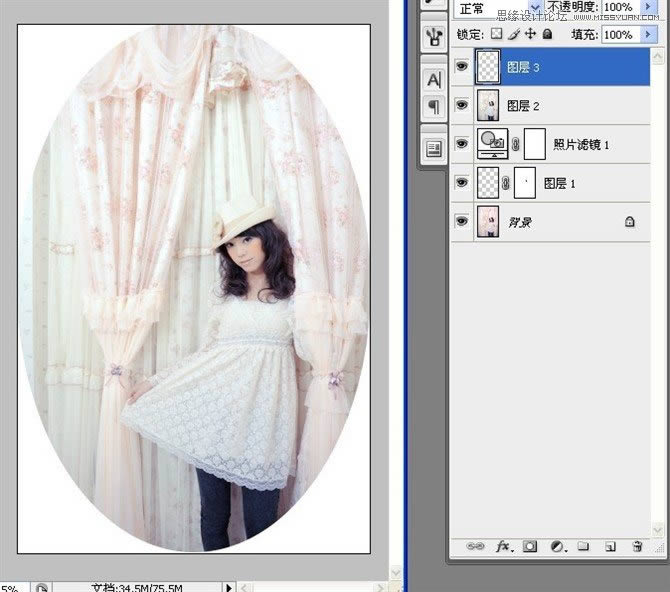Viewport: 670px width, 592px height.
Task: Open the Paragraph panel icon
Action: [x=435, y=106]
